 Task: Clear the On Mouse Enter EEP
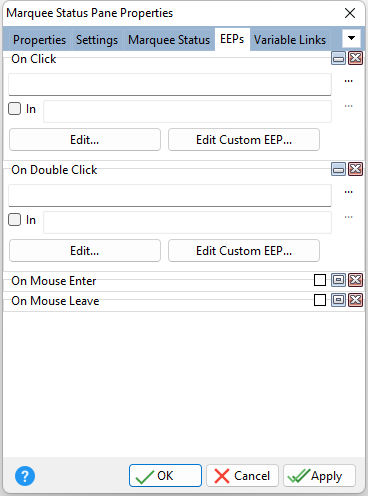coord(355,280)
